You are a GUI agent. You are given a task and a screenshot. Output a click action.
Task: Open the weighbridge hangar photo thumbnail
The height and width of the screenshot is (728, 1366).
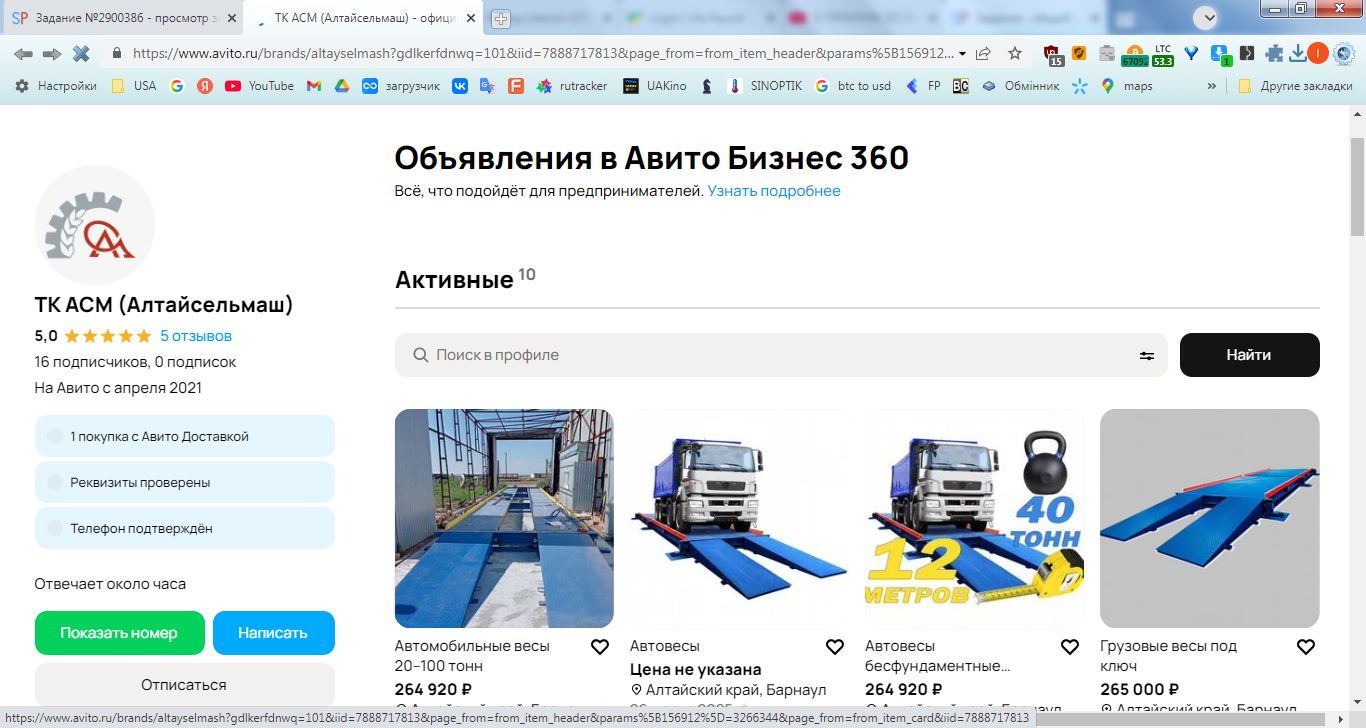click(x=504, y=518)
